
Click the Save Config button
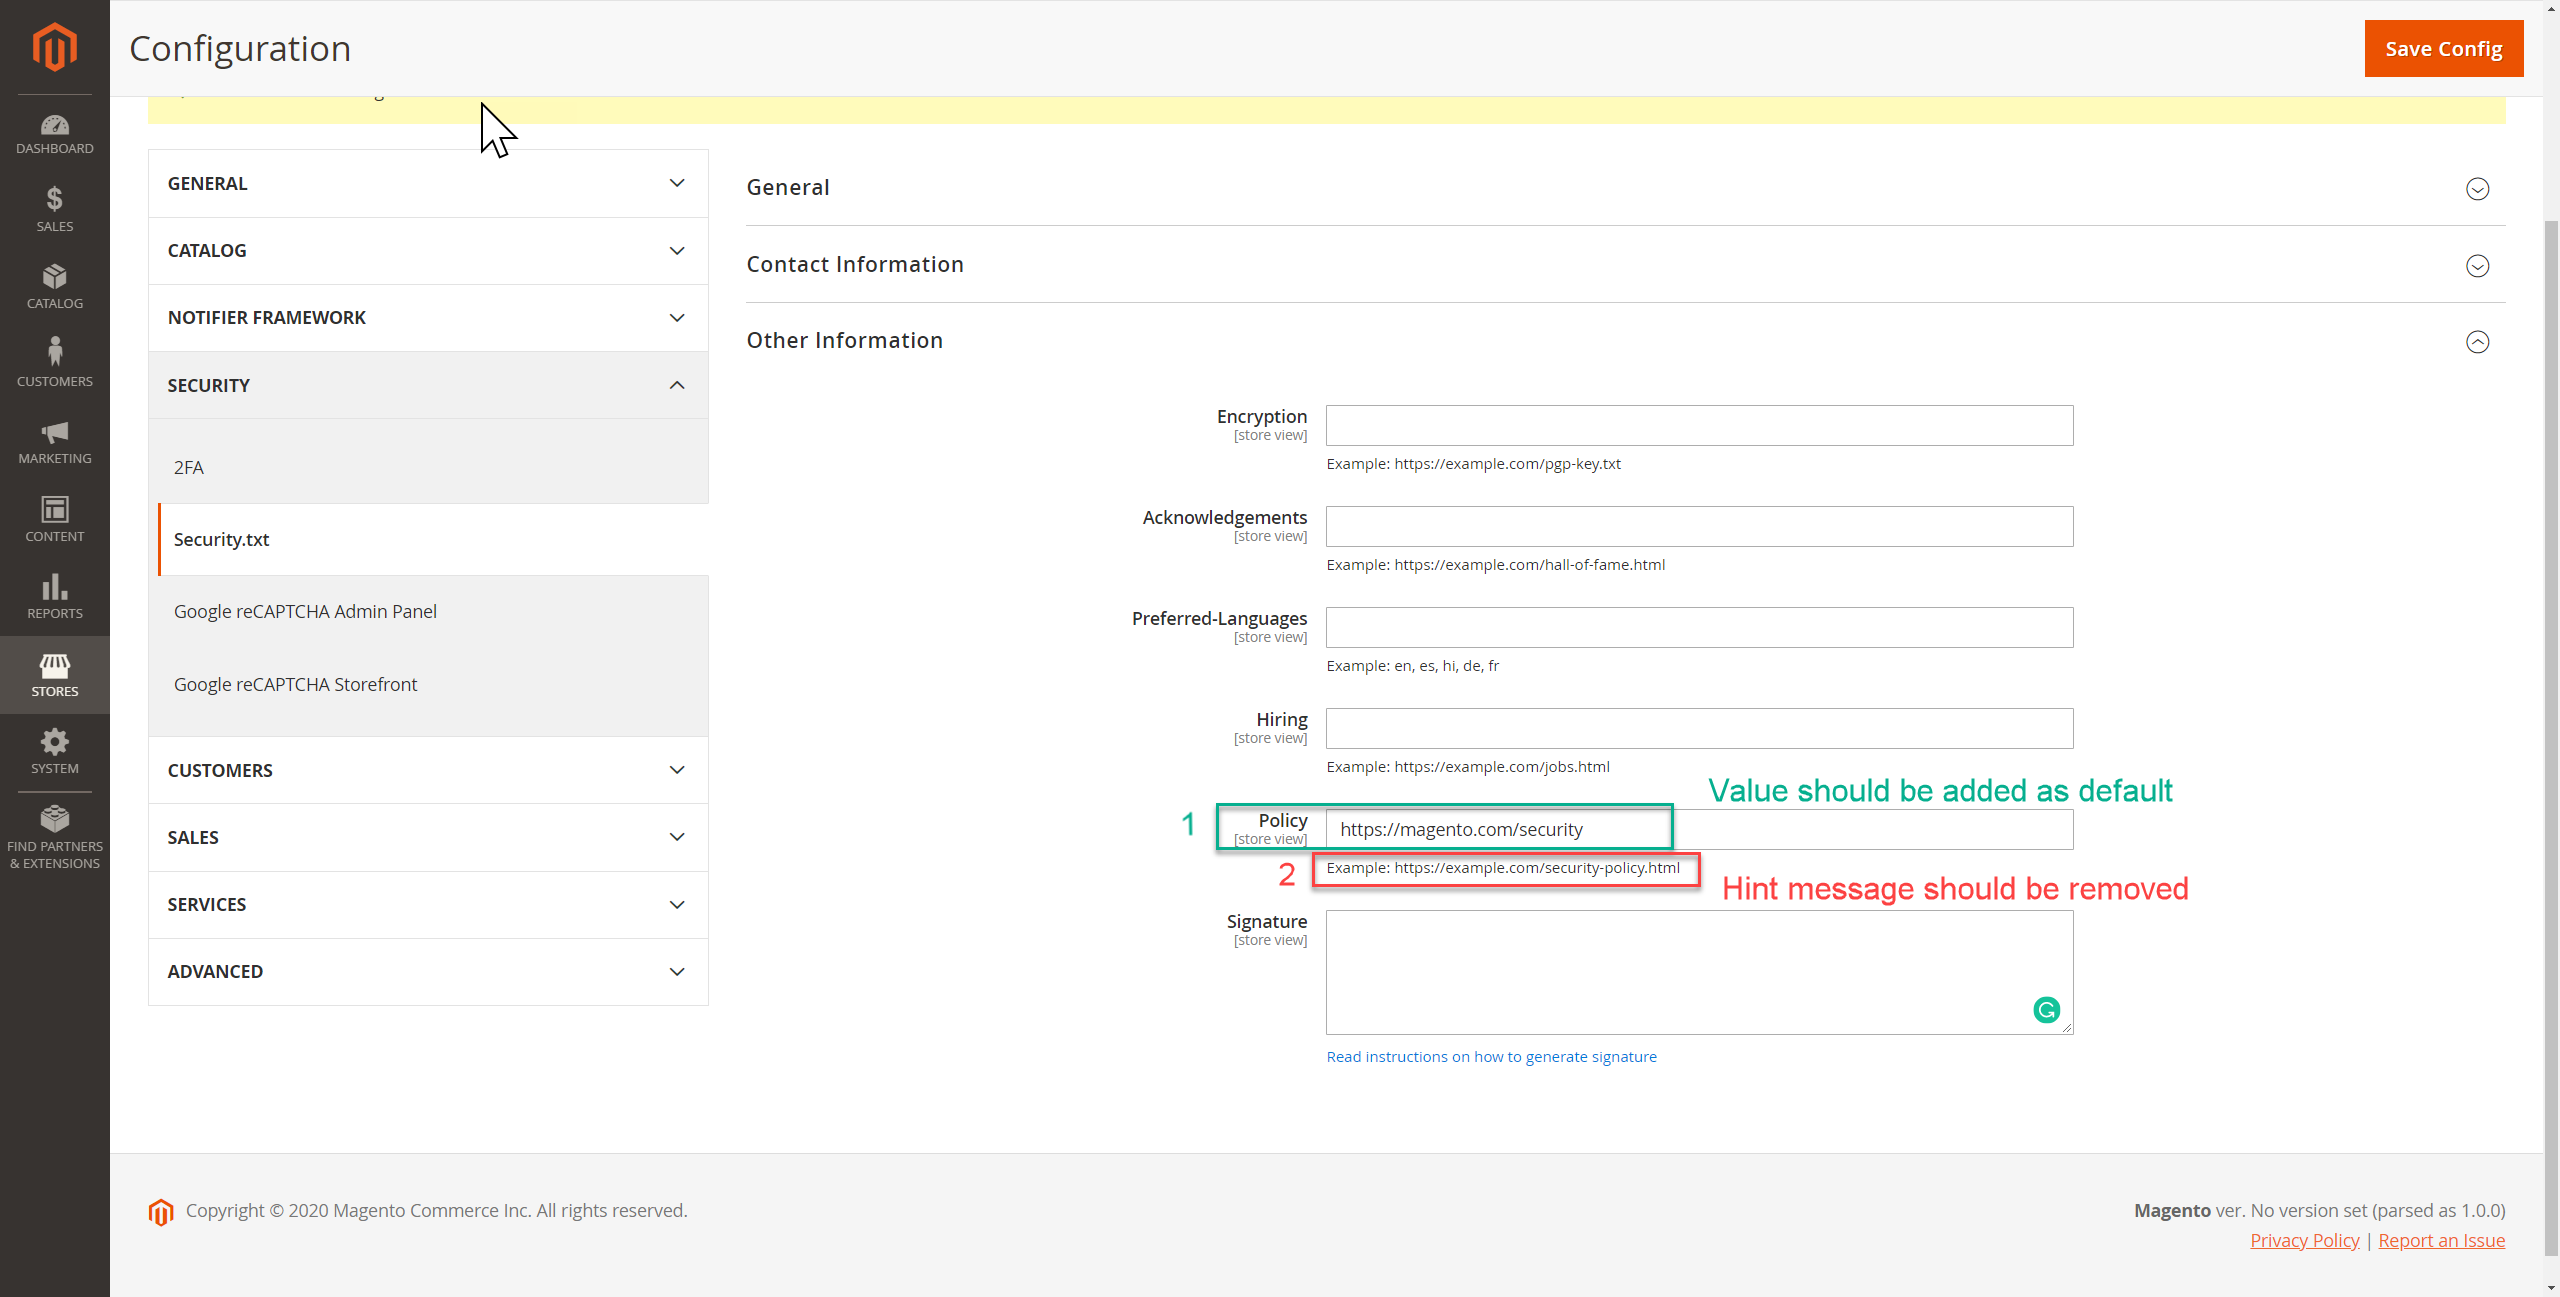(2443, 49)
